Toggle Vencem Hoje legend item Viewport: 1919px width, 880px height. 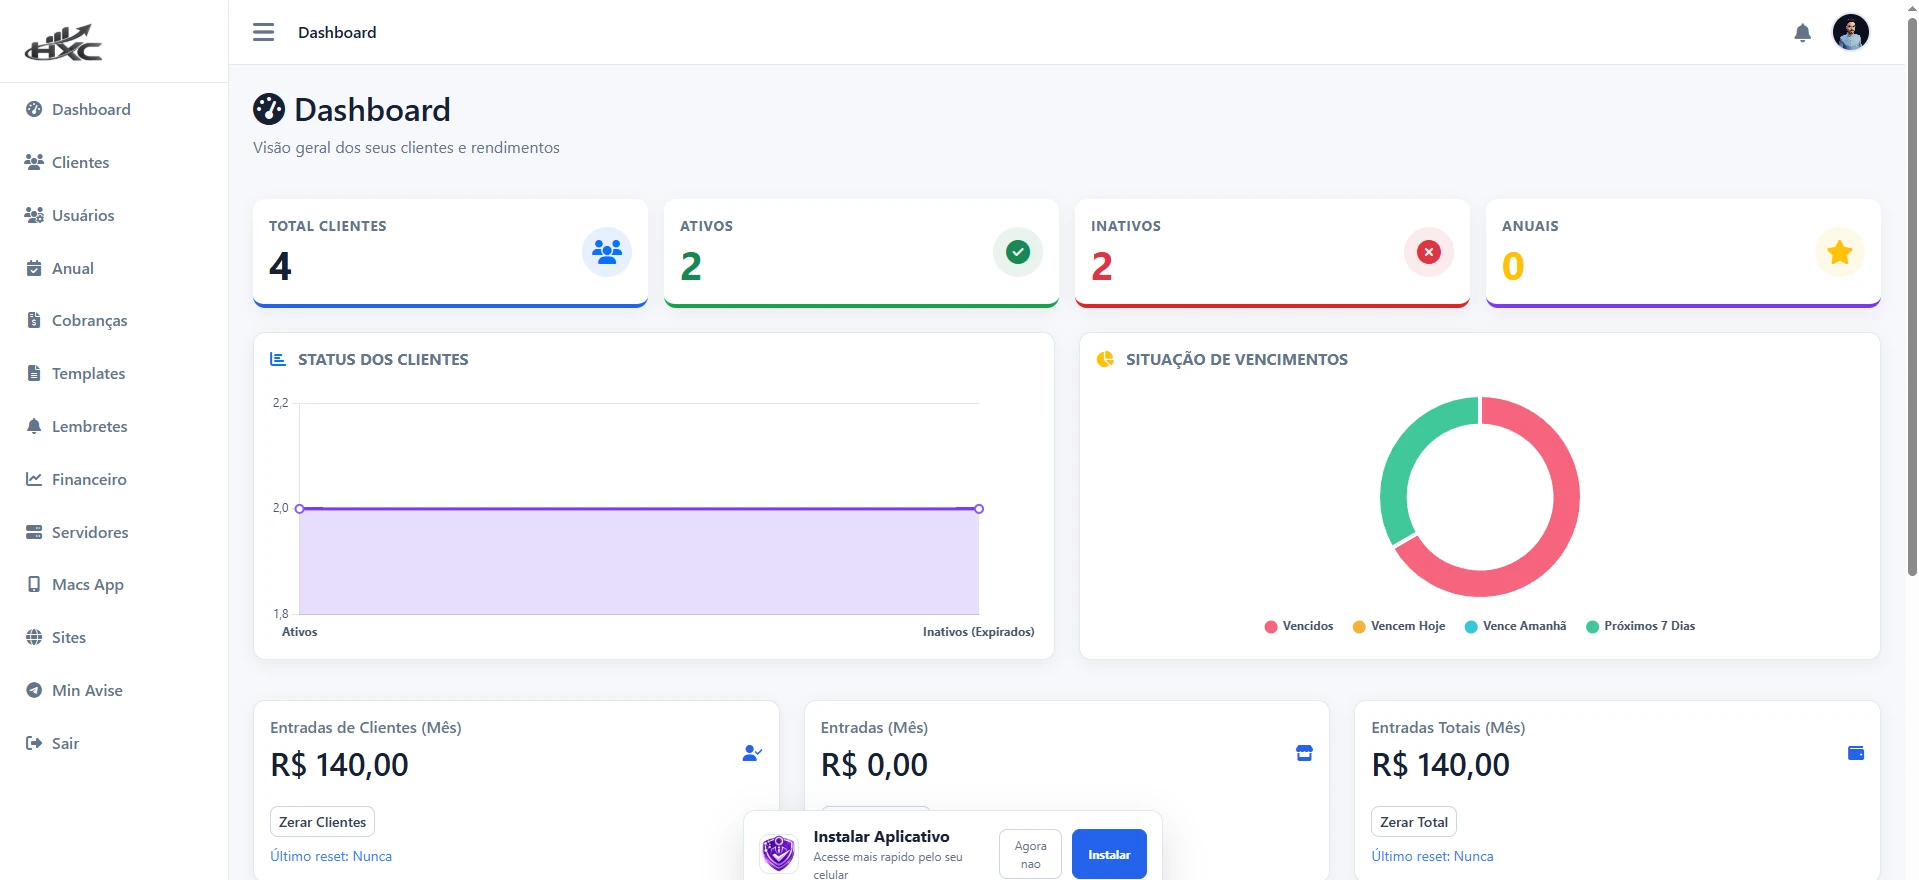click(1398, 626)
